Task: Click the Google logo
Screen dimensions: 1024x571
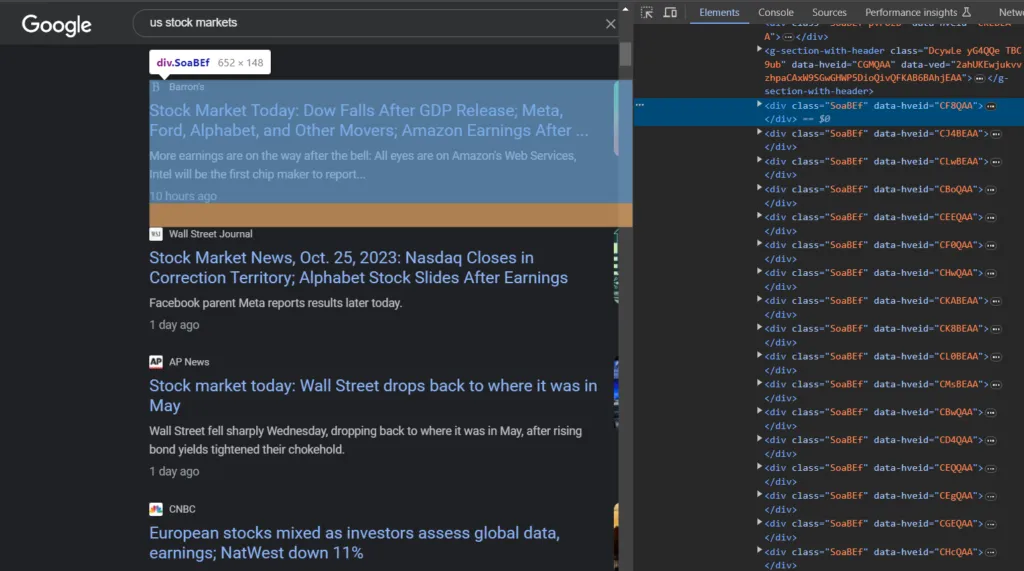Action: coord(57,25)
